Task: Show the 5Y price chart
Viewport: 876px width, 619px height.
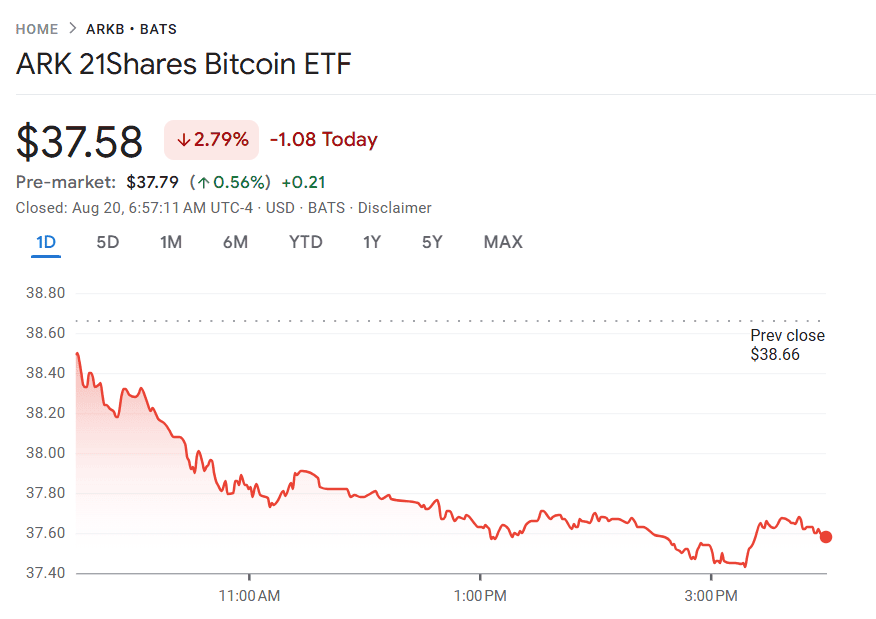Action: click(x=432, y=242)
